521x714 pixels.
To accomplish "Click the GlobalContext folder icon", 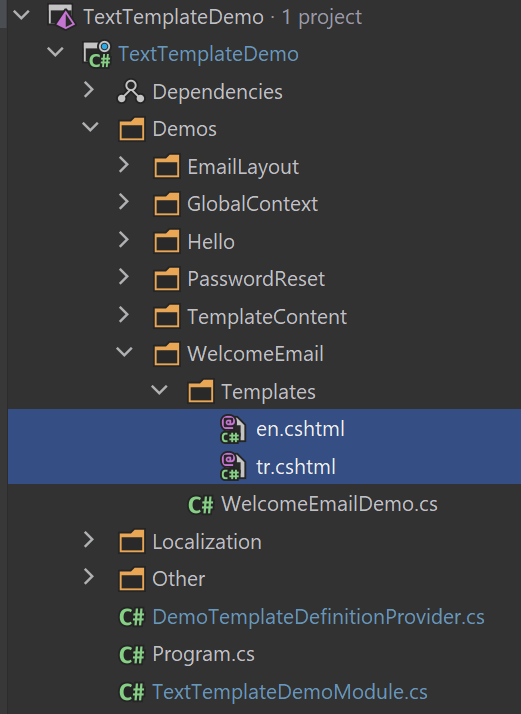I will coord(167,204).
